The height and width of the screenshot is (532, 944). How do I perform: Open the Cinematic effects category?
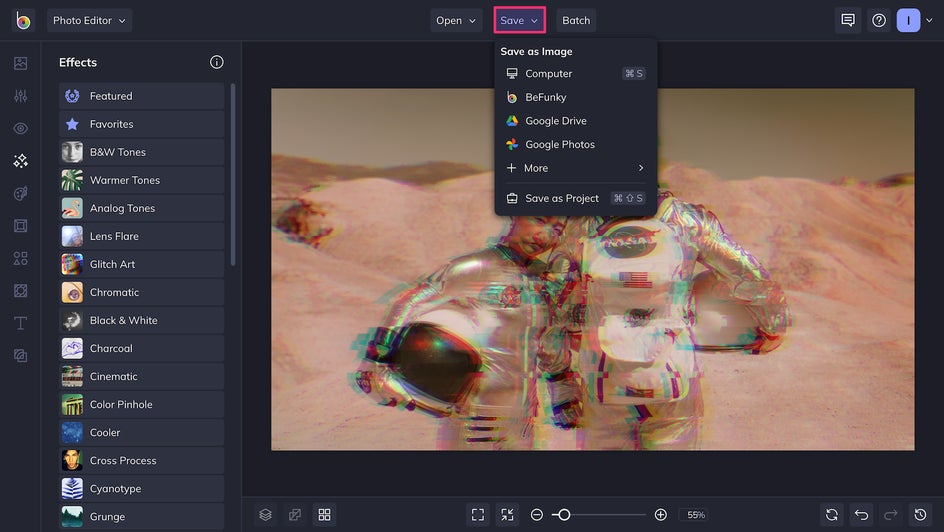[141, 376]
